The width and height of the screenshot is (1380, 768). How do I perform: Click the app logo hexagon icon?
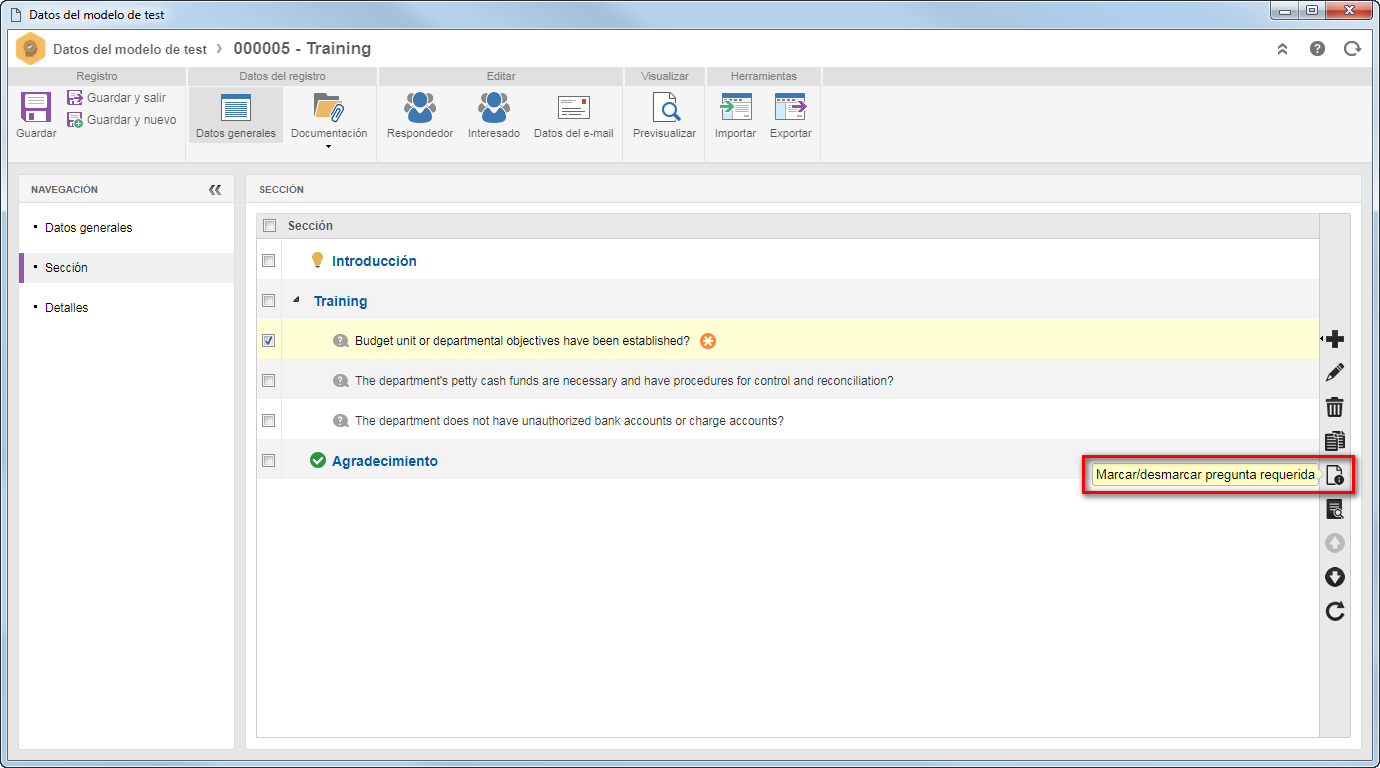pyautogui.click(x=31, y=48)
